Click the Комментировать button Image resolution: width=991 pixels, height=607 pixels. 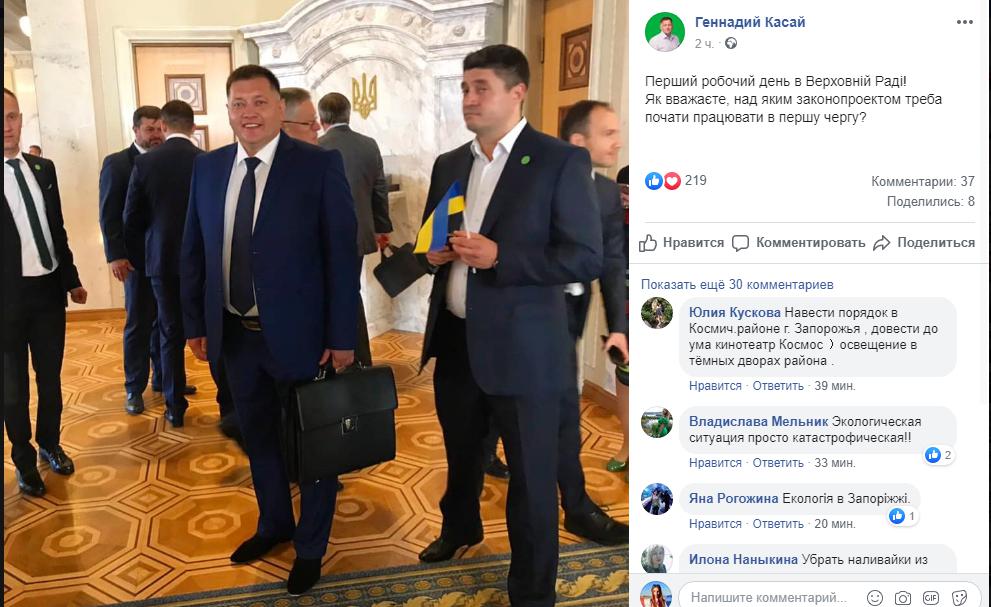(799, 243)
